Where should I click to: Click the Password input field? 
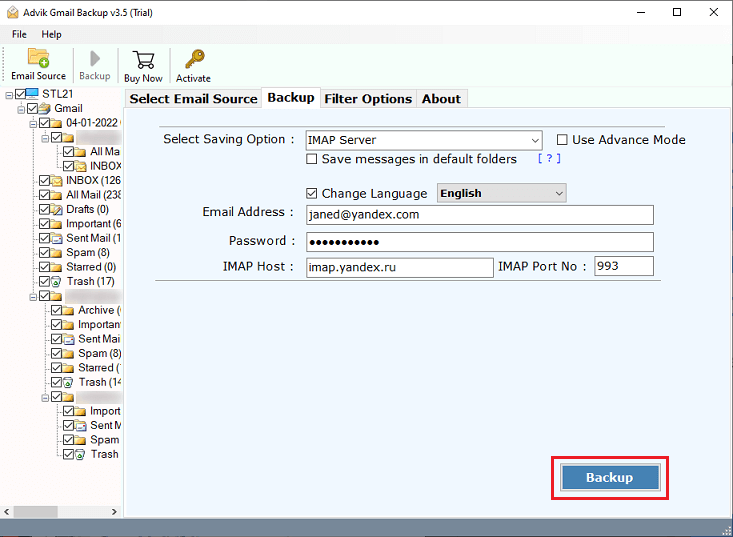click(480, 242)
